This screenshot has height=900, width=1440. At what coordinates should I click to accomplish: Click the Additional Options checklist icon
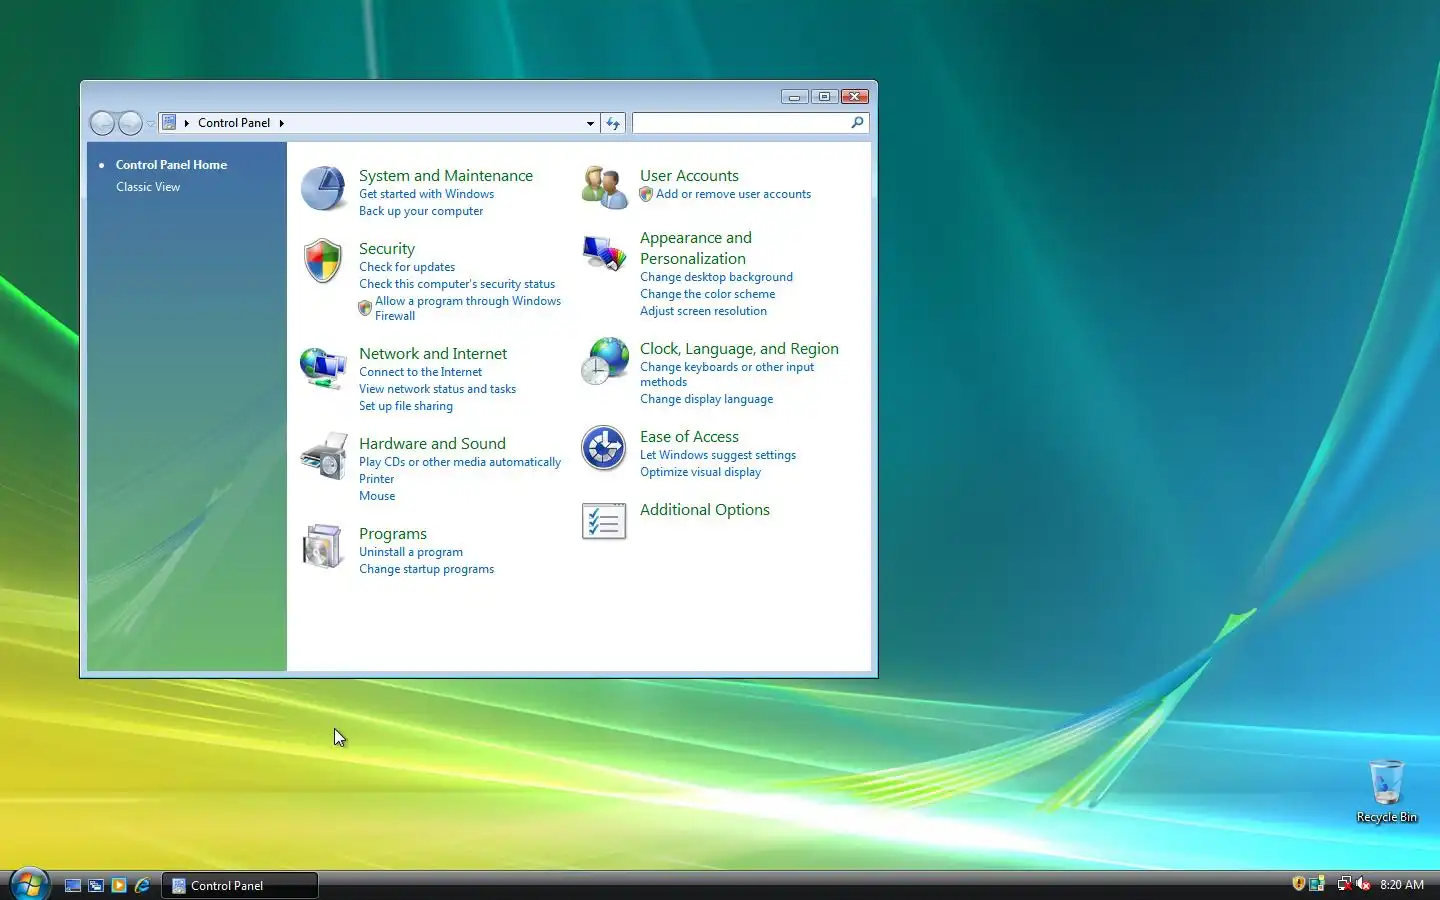click(604, 521)
